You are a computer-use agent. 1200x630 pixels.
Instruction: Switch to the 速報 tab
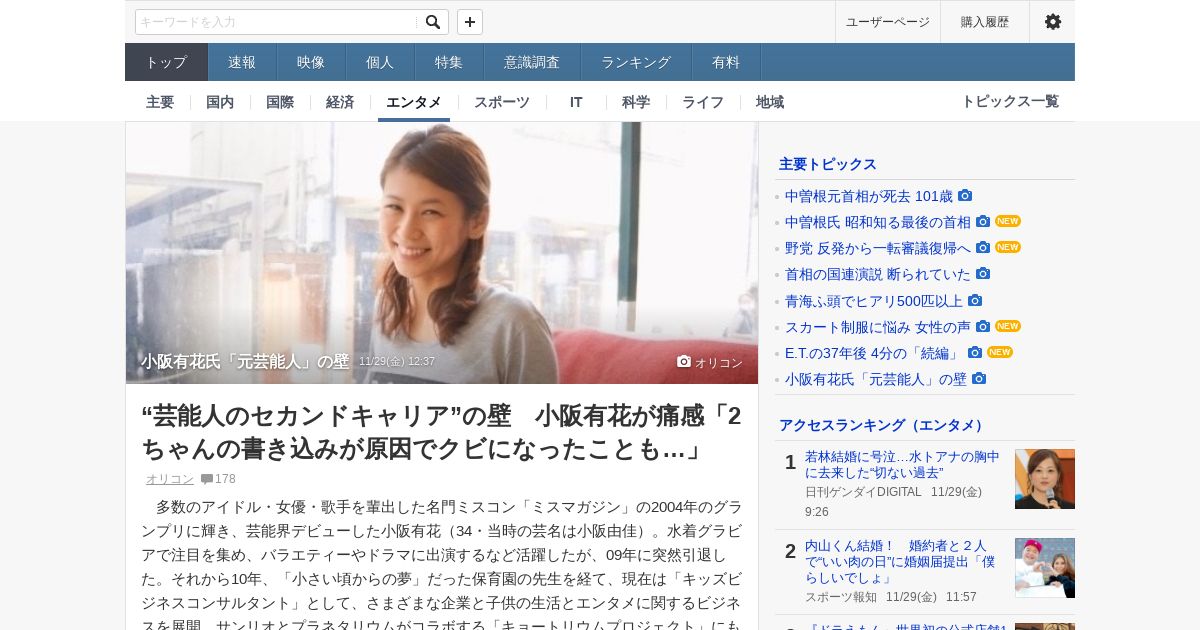click(242, 62)
